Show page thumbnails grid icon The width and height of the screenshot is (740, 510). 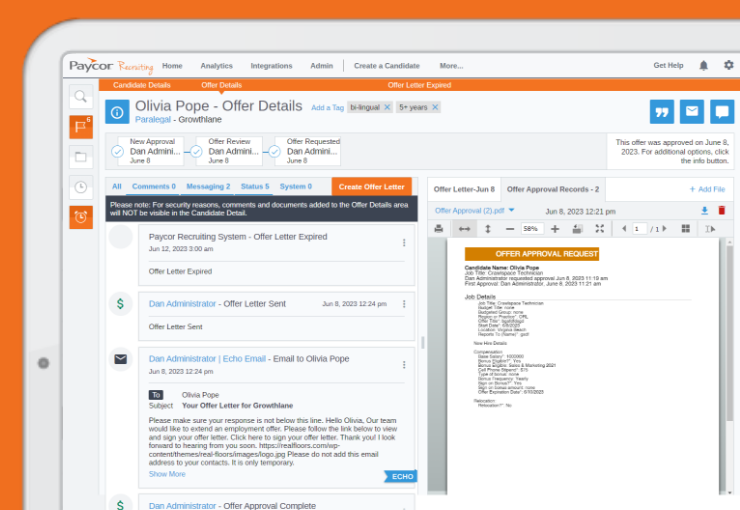point(686,229)
